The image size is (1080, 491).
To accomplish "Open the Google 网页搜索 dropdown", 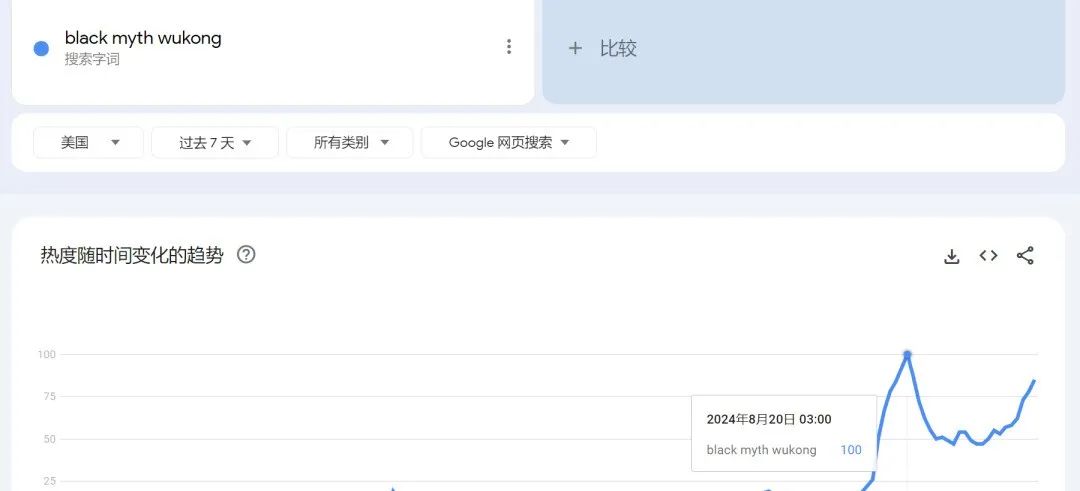I will (508, 143).
